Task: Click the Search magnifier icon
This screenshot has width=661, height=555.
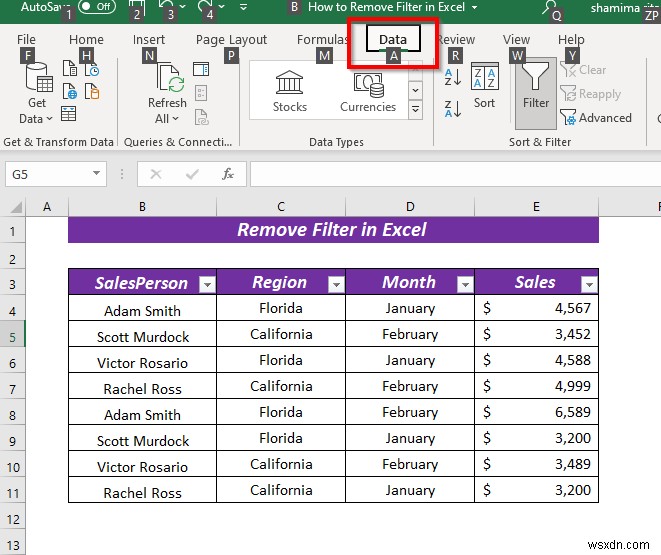Action: click(x=550, y=7)
